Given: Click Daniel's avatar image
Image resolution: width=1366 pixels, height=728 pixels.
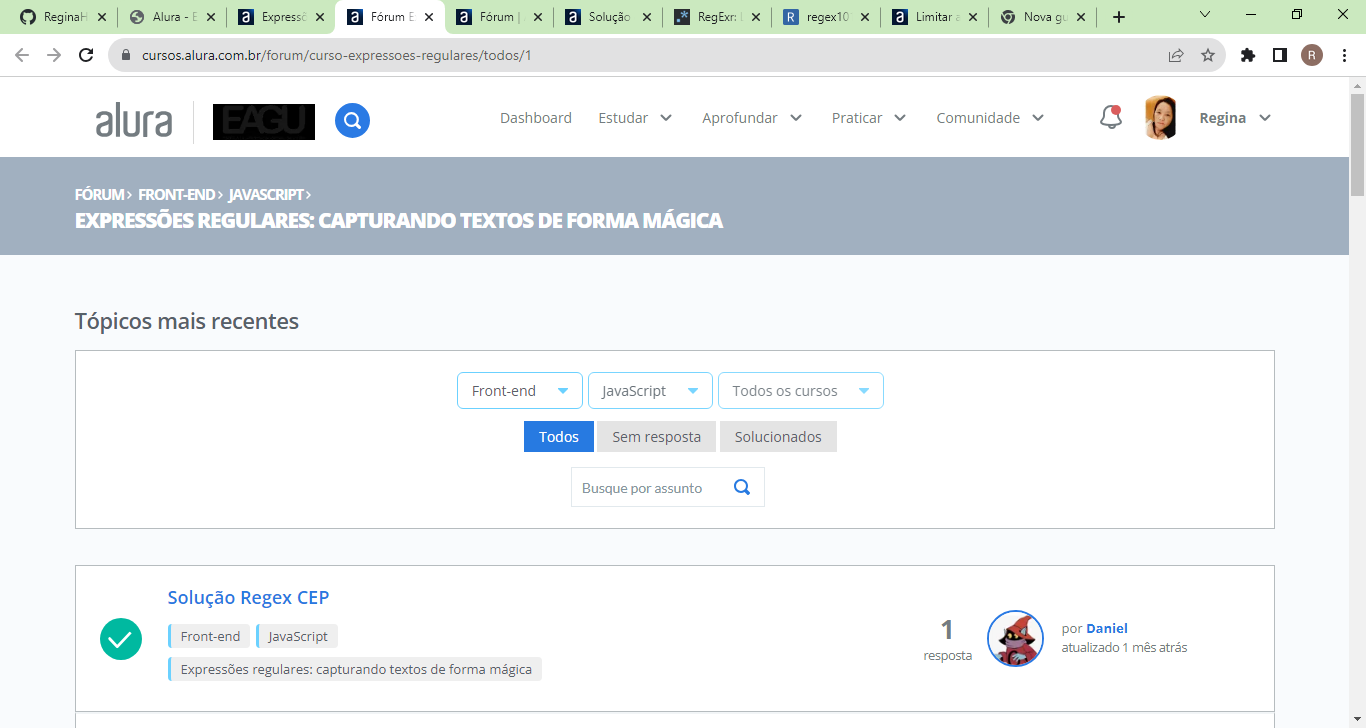Looking at the screenshot, I should tap(1015, 638).
